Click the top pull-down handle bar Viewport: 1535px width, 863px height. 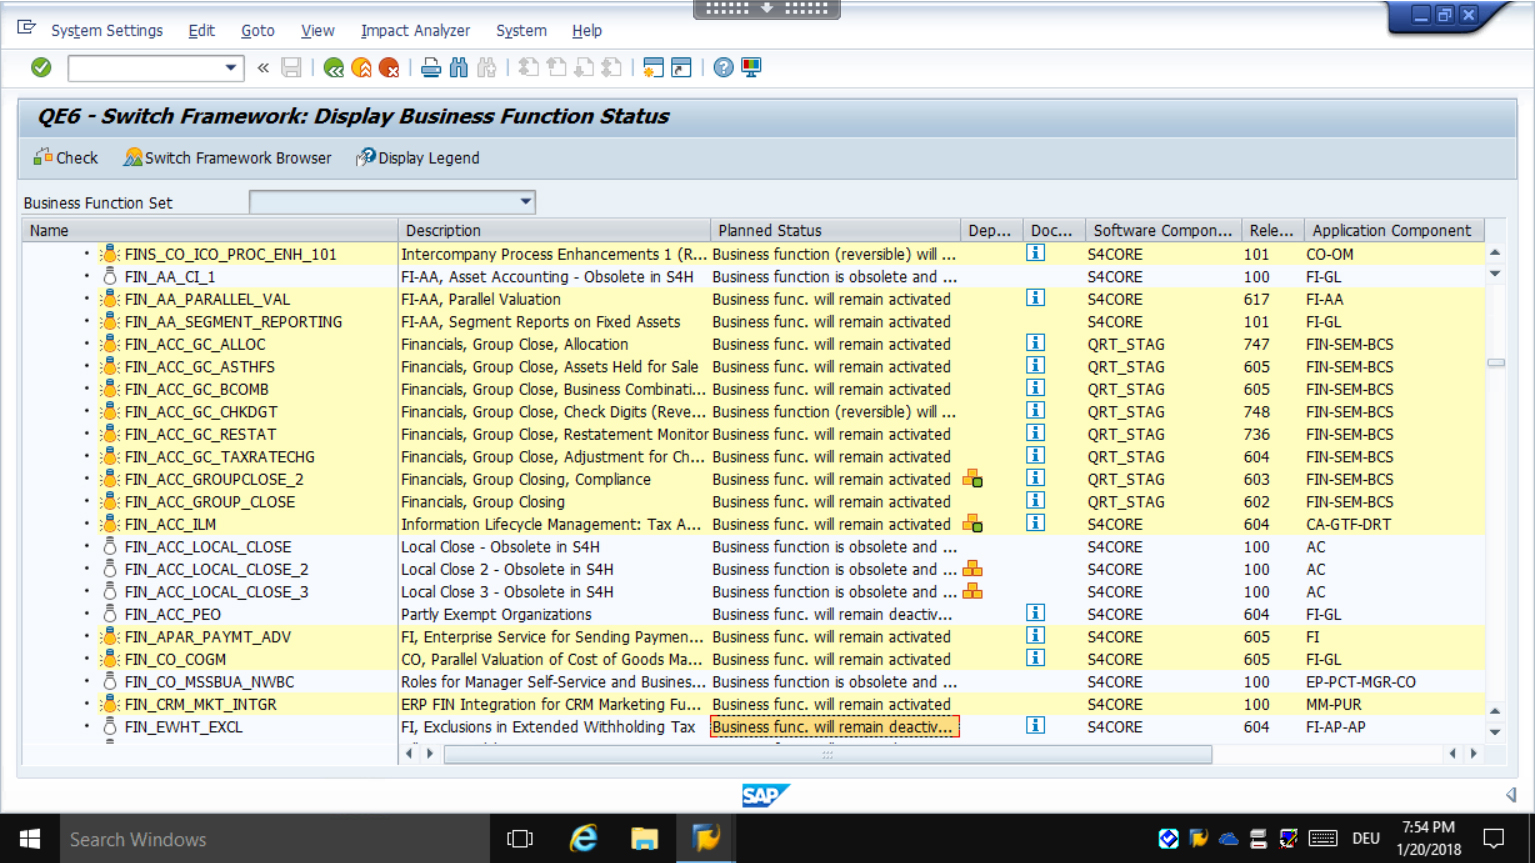click(767, 9)
